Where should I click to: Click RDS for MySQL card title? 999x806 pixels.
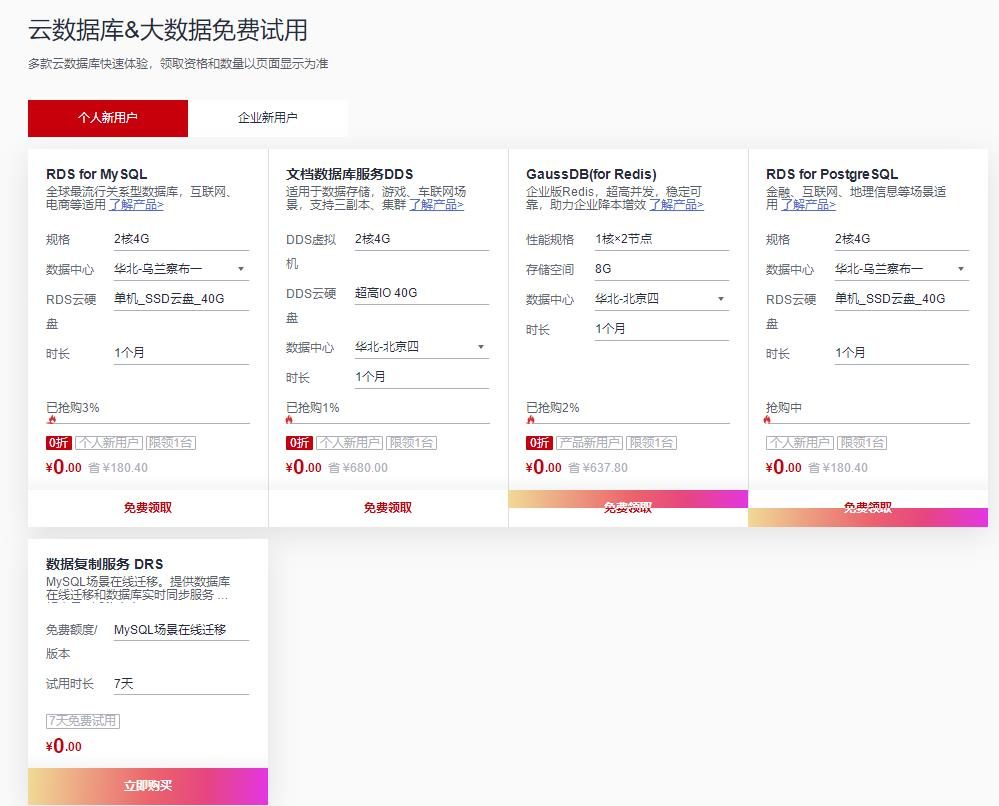point(97,175)
